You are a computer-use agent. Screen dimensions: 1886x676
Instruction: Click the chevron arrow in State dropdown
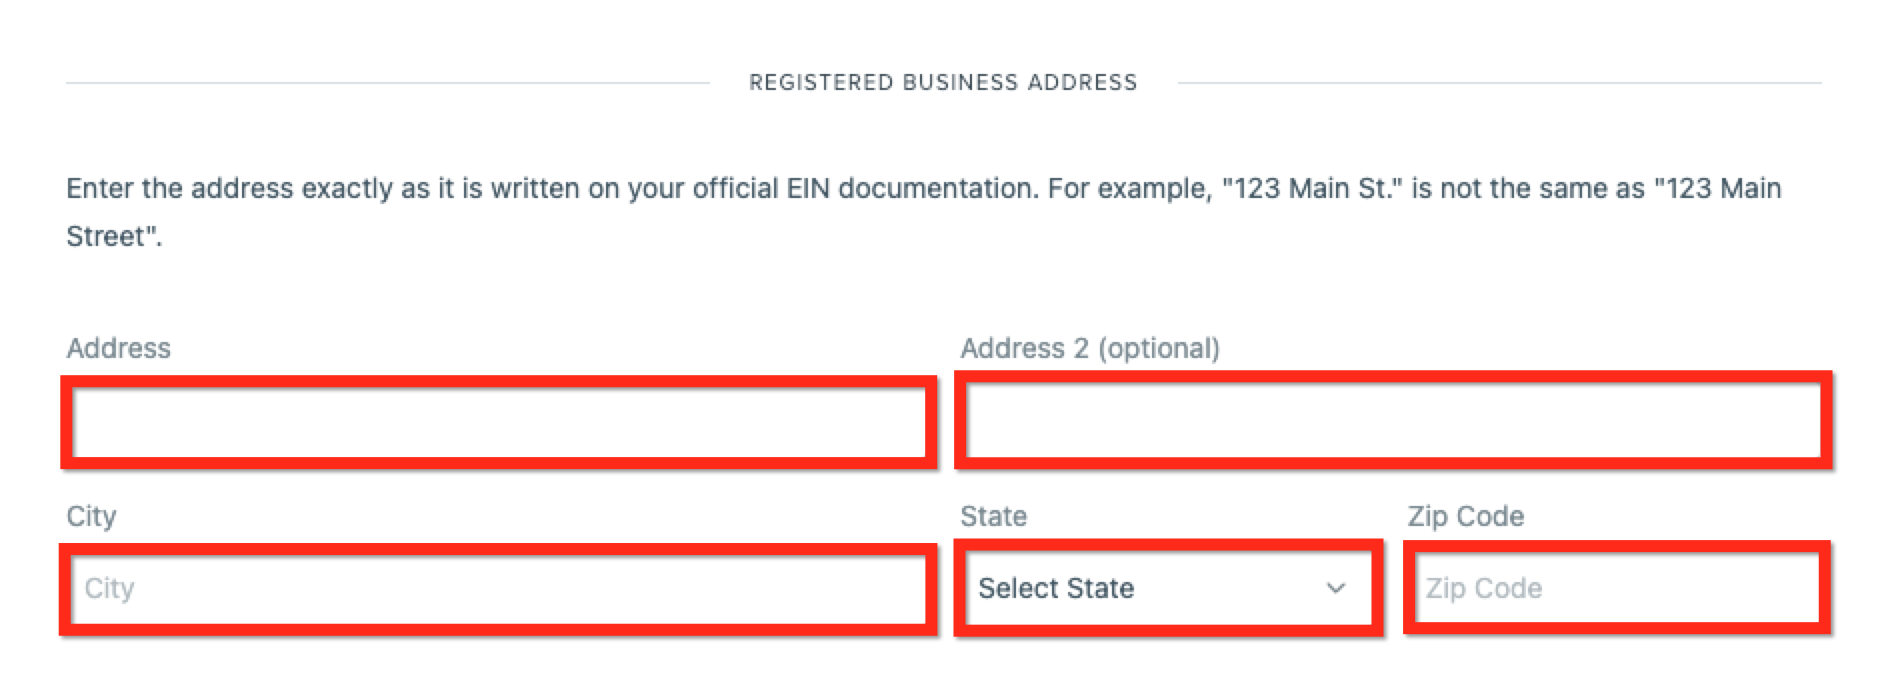coord(1336,589)
